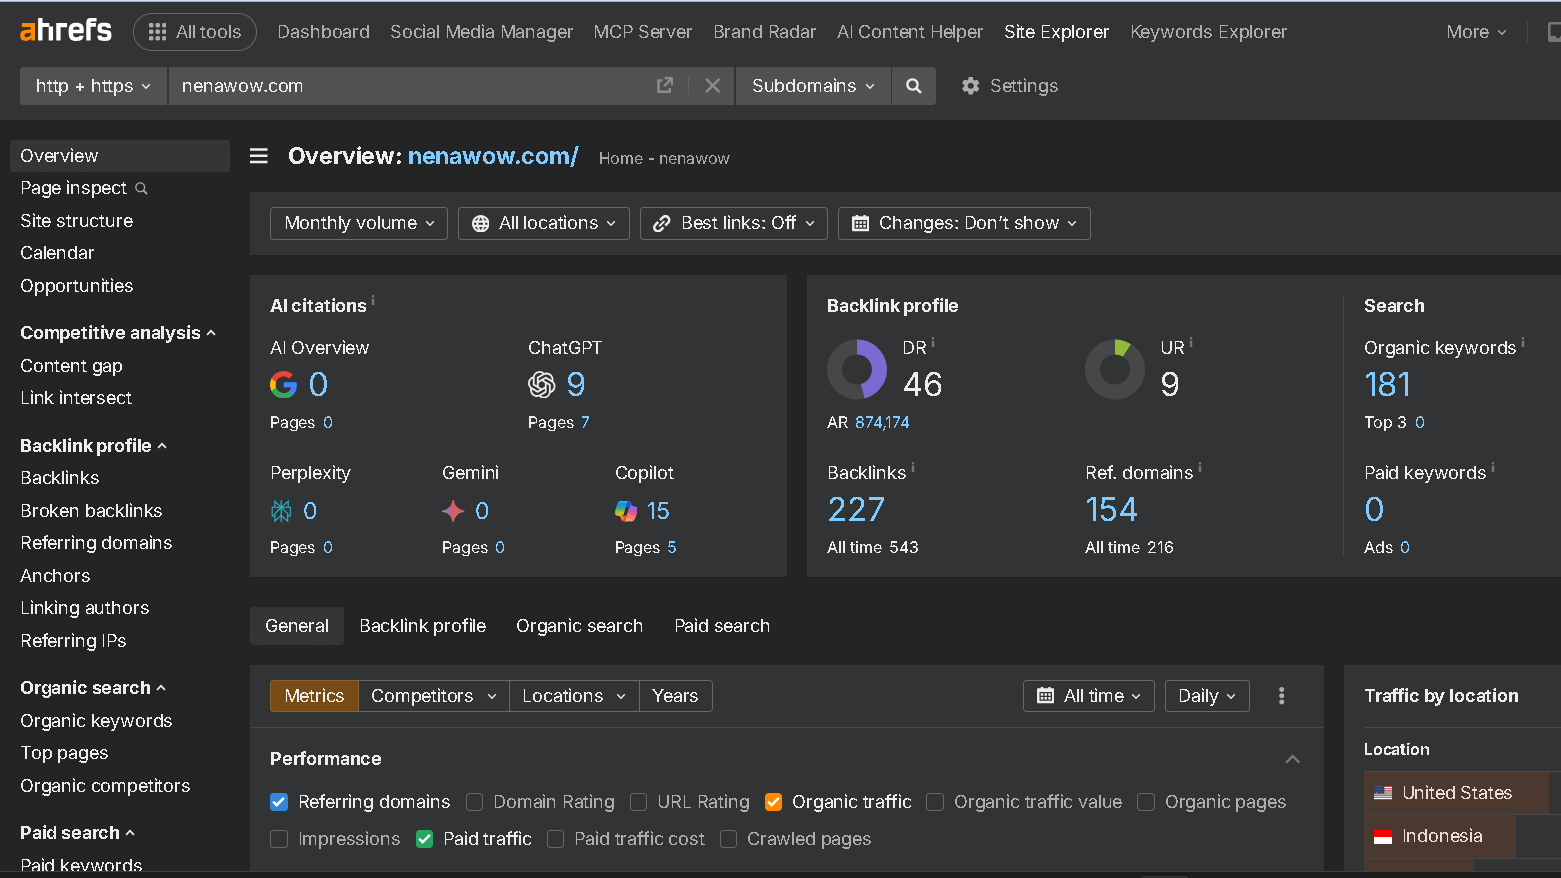Open Keywords Explorer from the top menu

1208,31
